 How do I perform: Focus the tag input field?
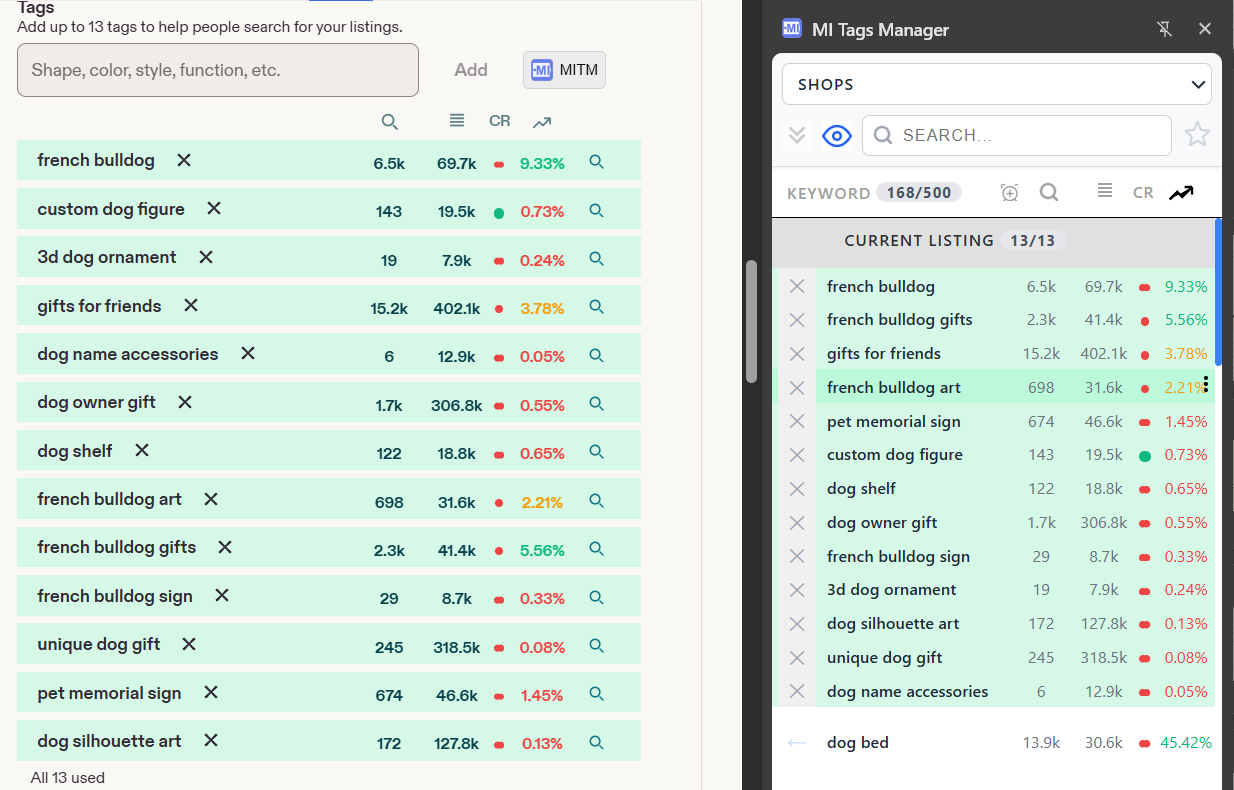click(218, 70)
